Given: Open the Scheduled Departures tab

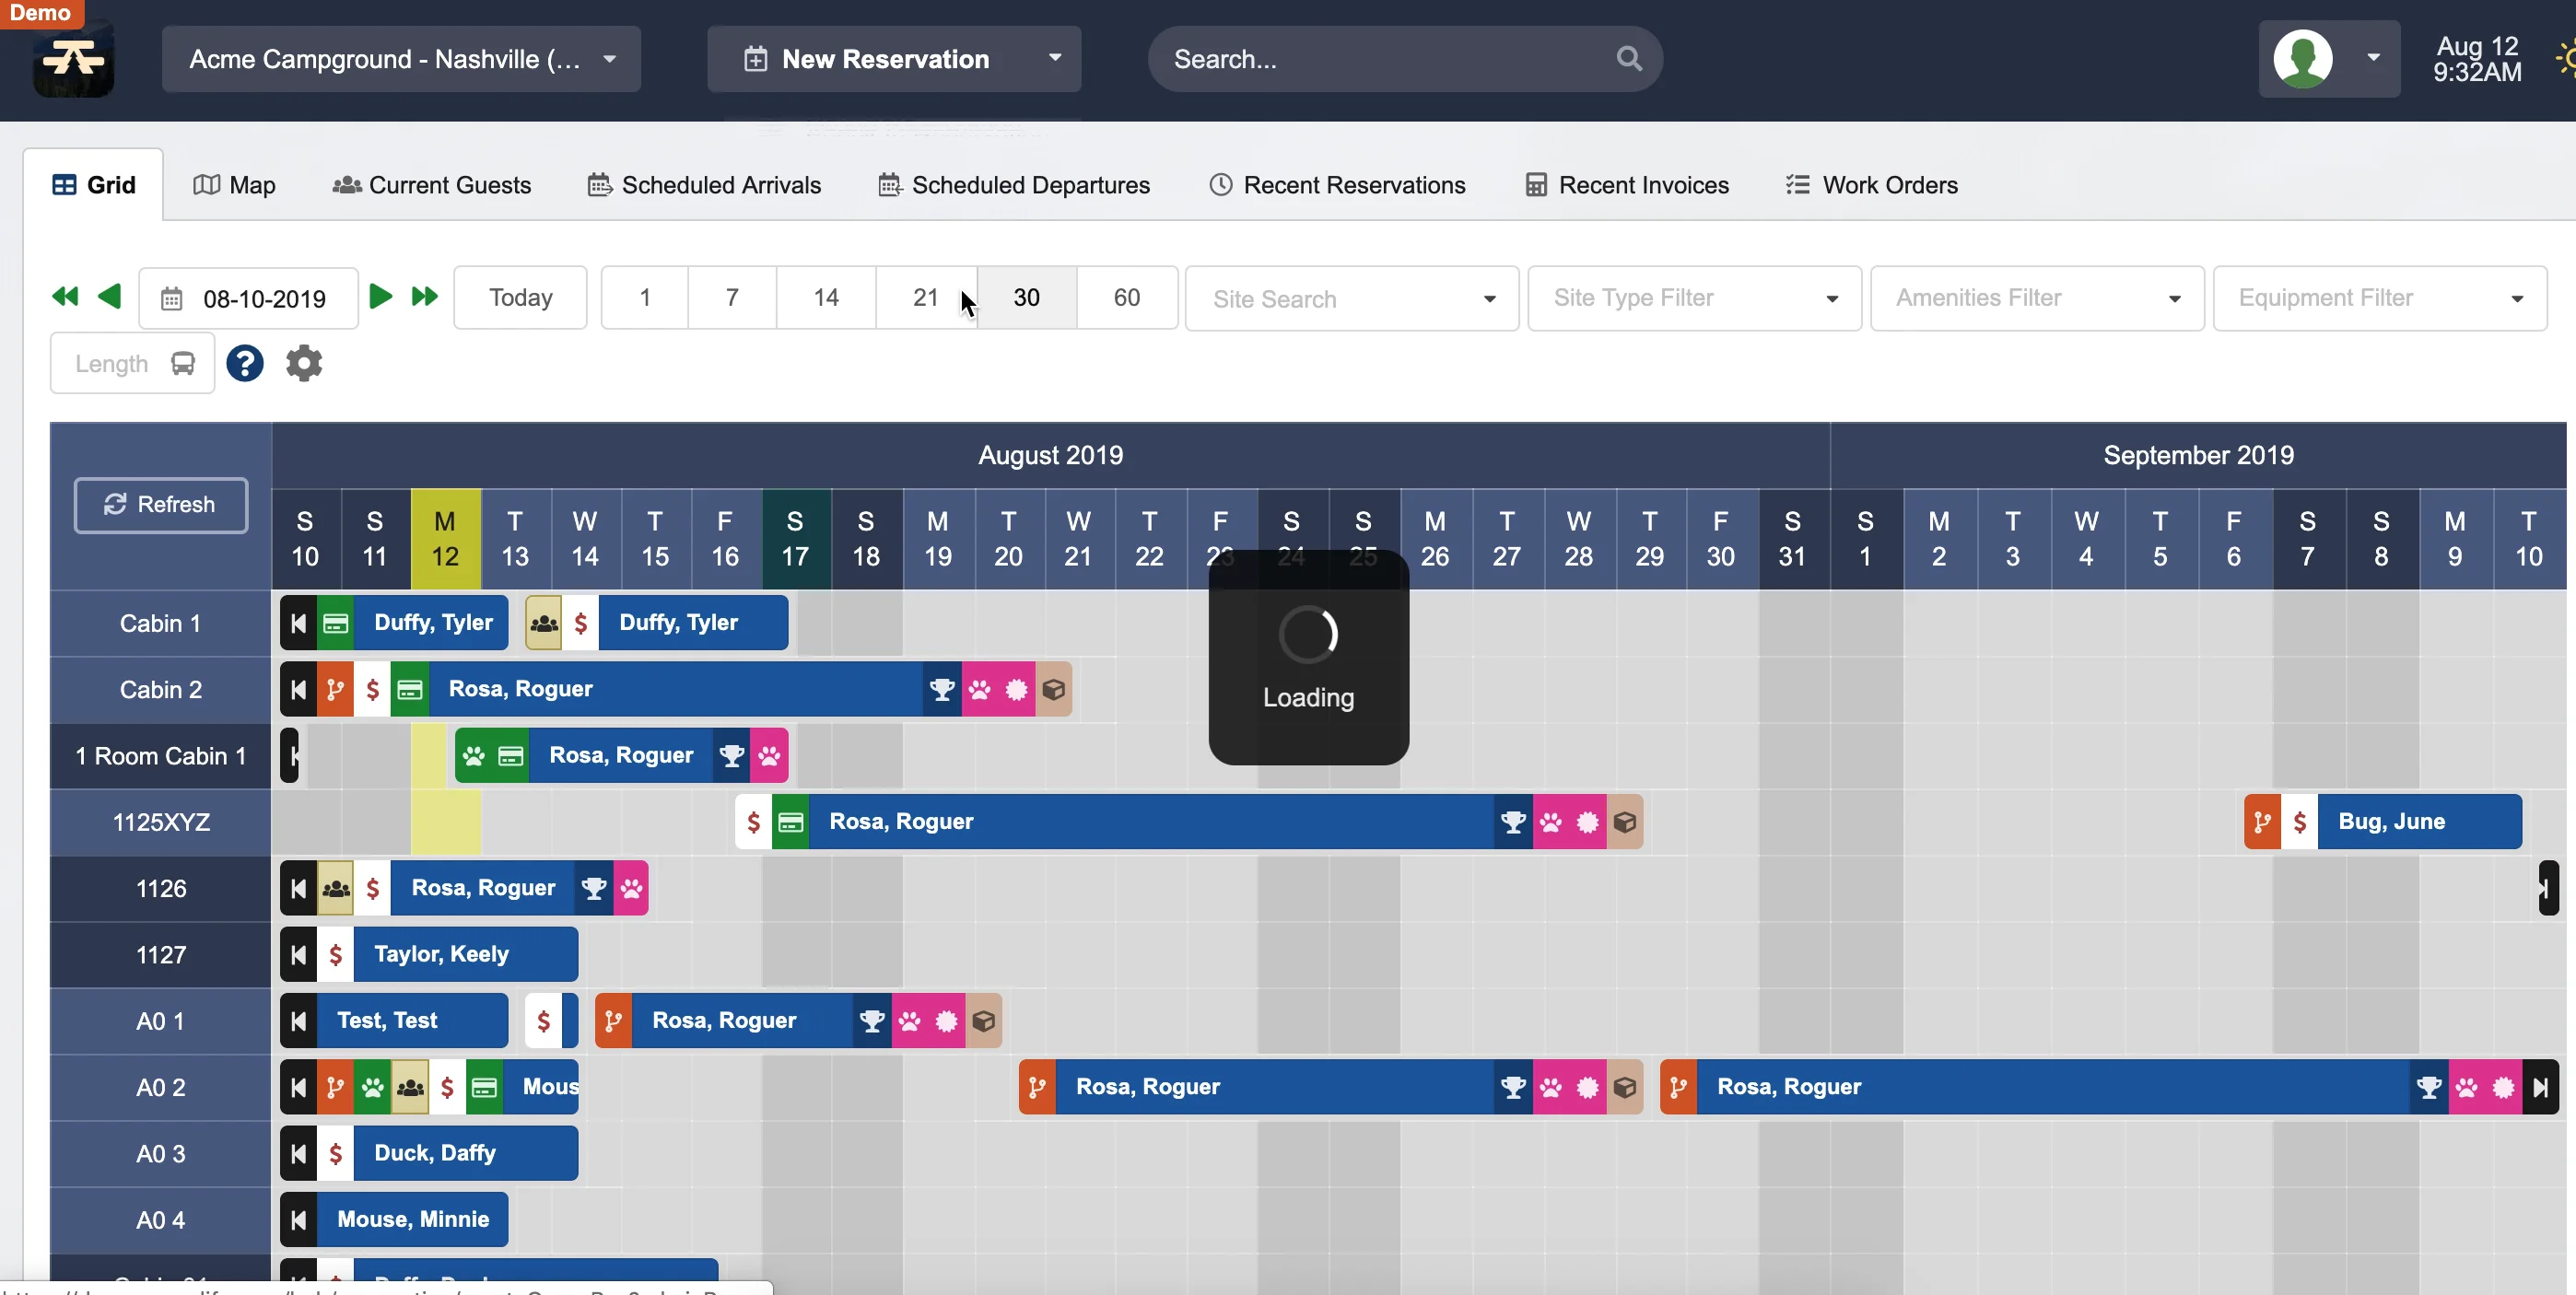Looking at the screenshot, I should (x=1014, y=185).
